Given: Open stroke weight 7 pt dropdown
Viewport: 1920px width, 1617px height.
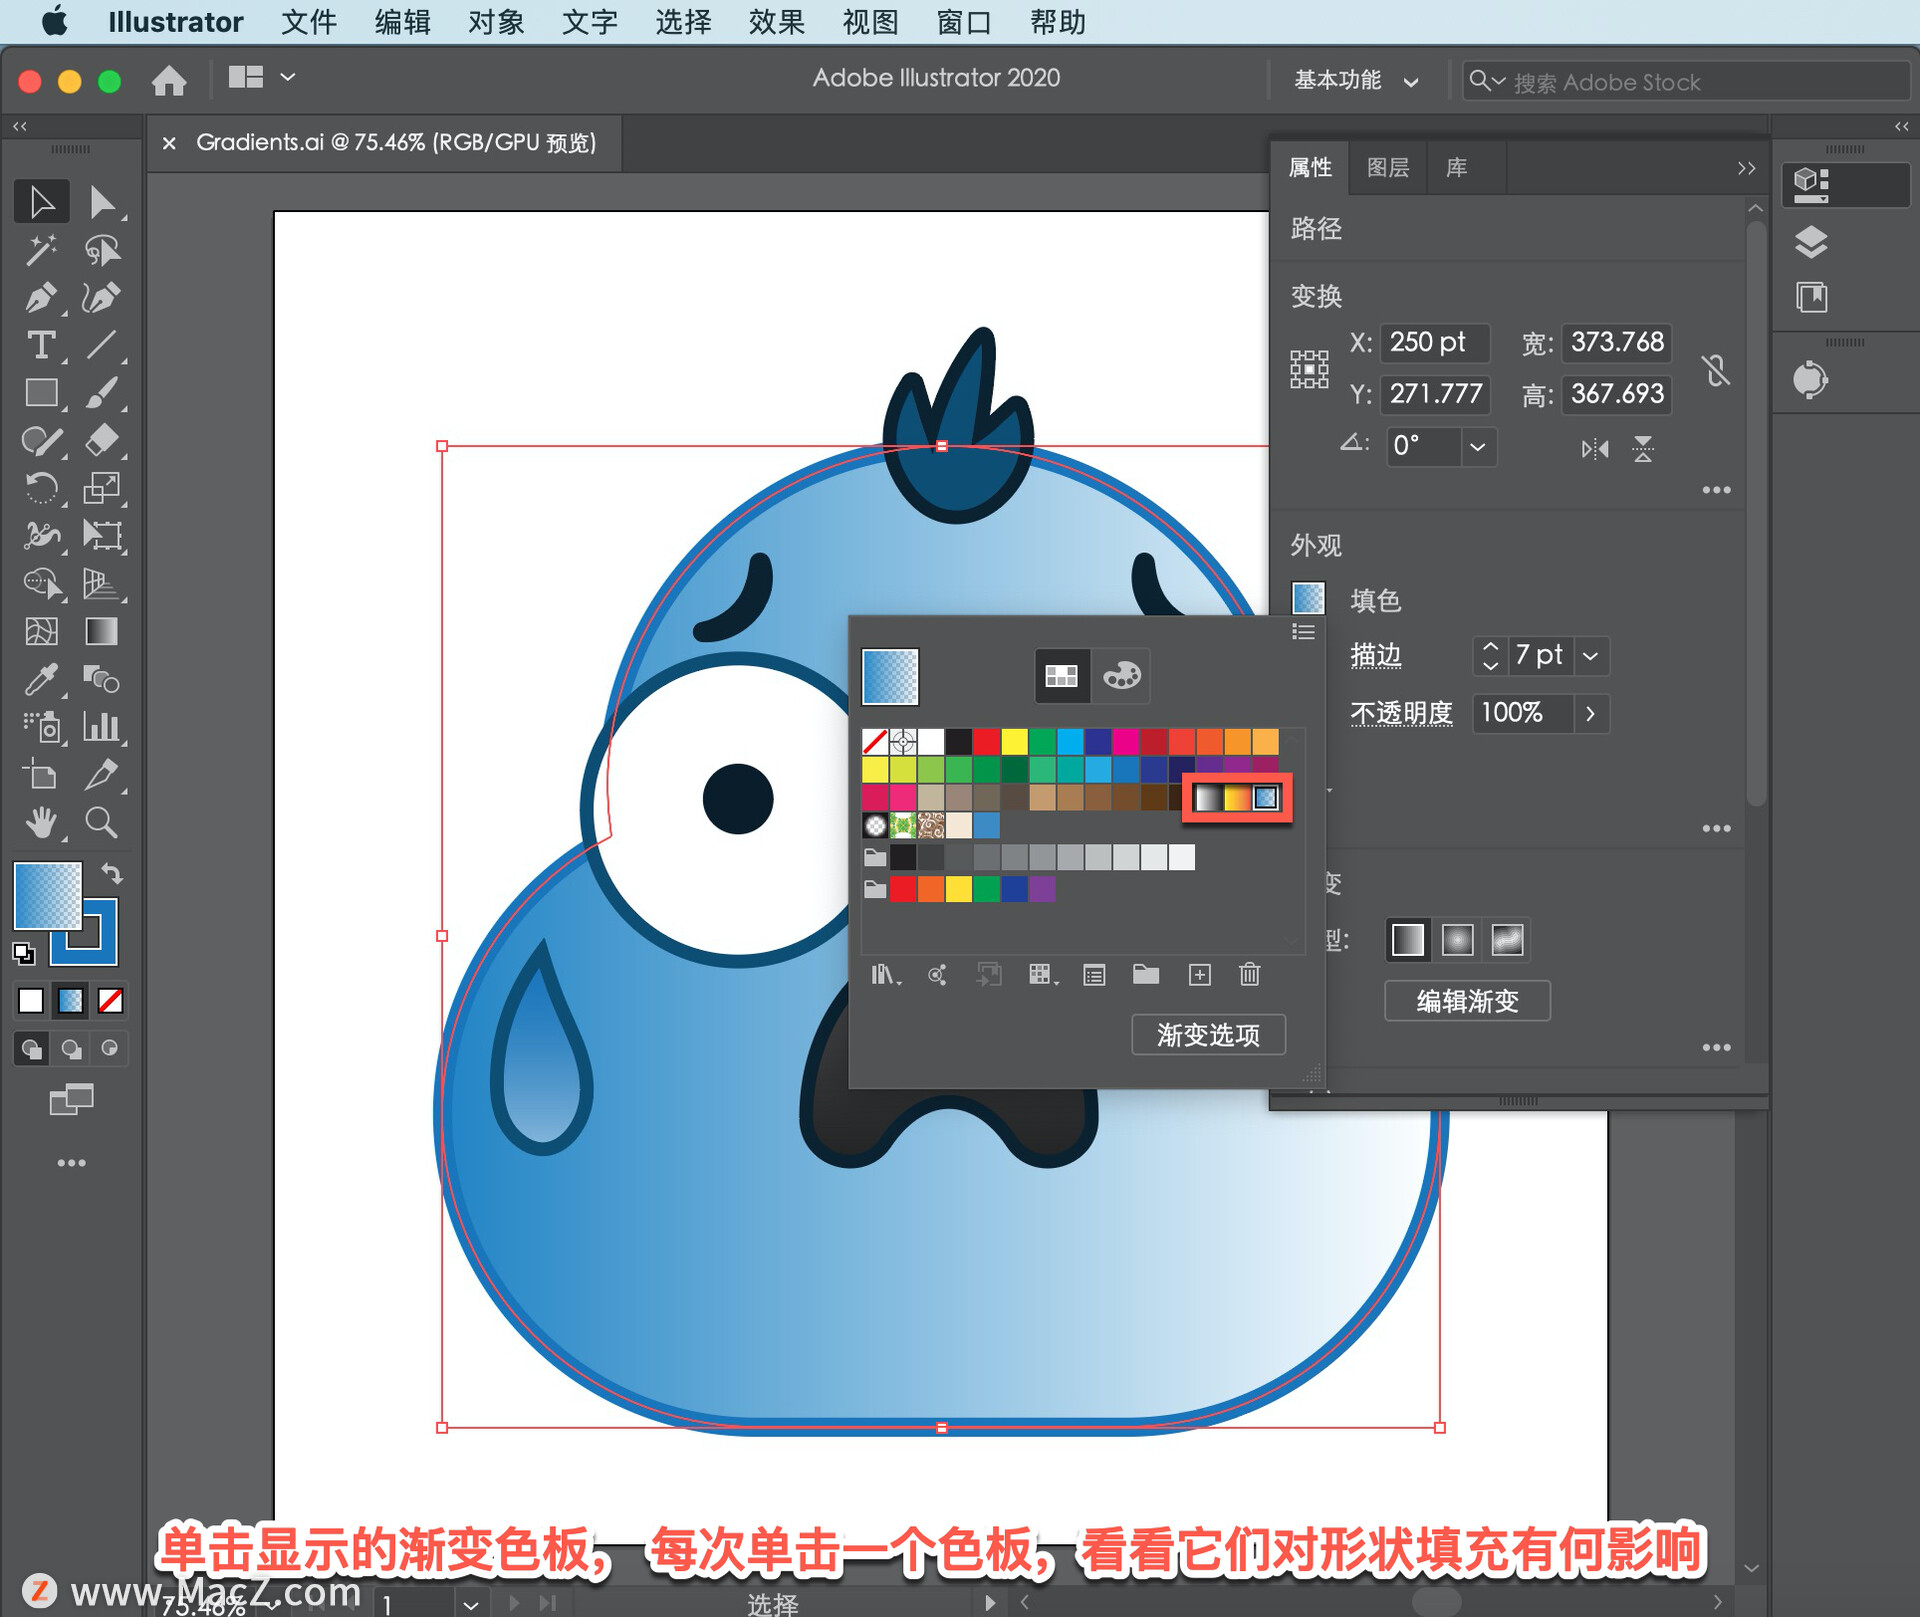Looking at the screenshot, I should click(1590, 656).
